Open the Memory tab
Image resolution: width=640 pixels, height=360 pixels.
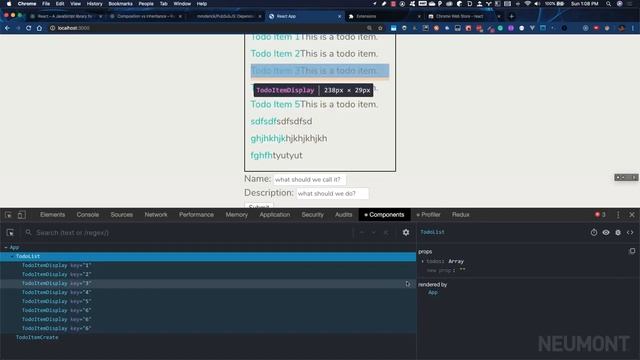point(237,215)
